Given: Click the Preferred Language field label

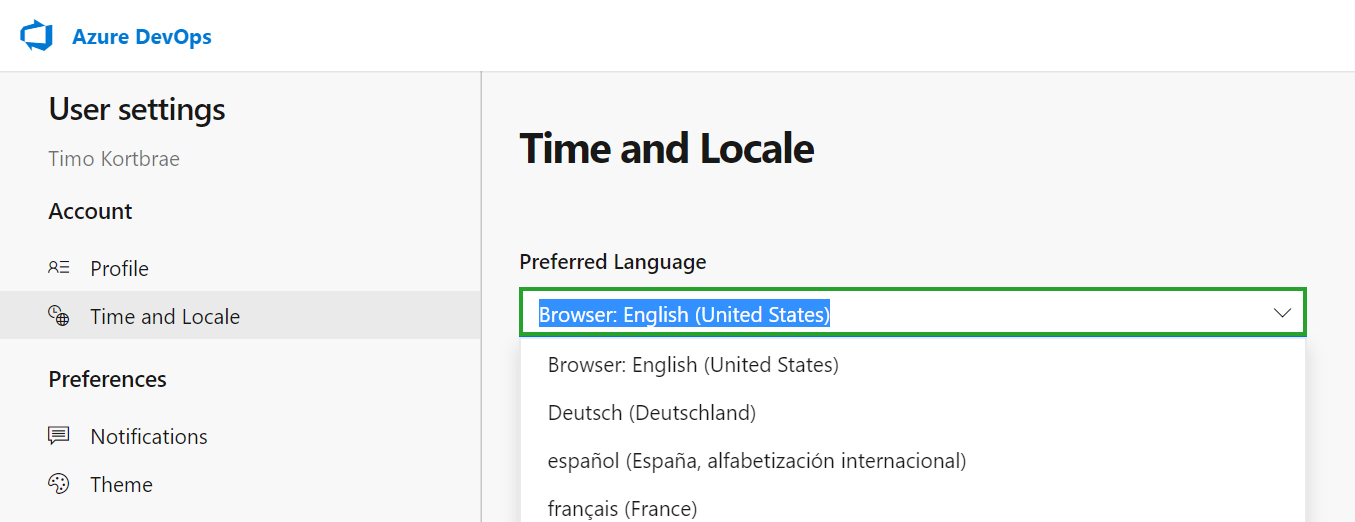Looking at the screenshot, I should [x=612, y=262].
